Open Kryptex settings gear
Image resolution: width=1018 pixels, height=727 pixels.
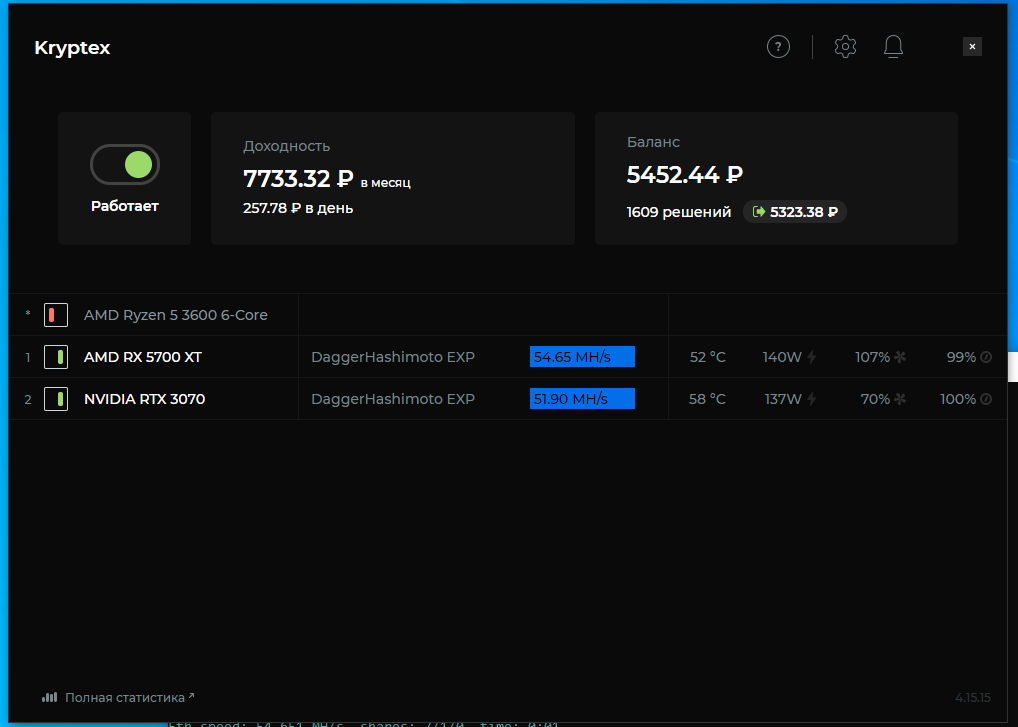tap(845, 47)
